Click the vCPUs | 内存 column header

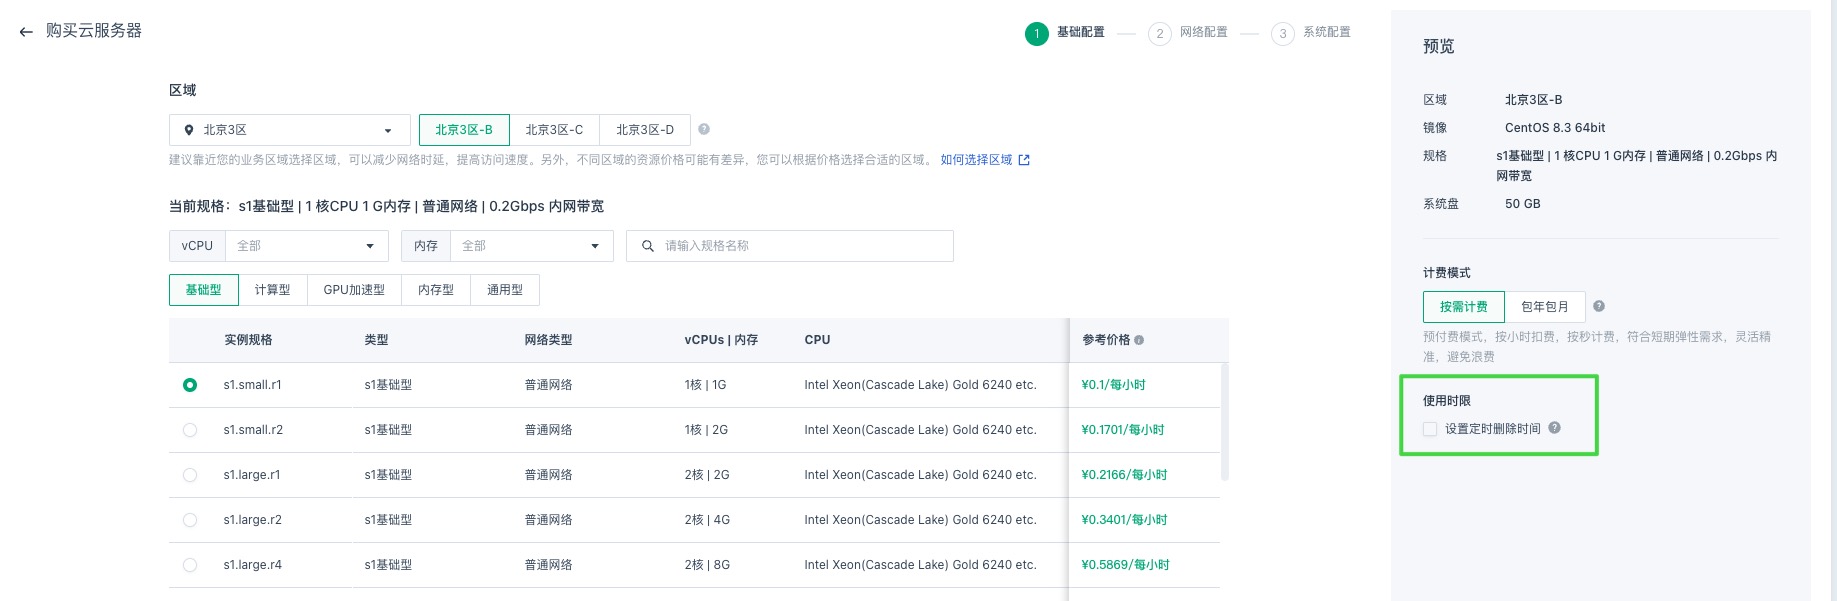[x=721, y=340]
